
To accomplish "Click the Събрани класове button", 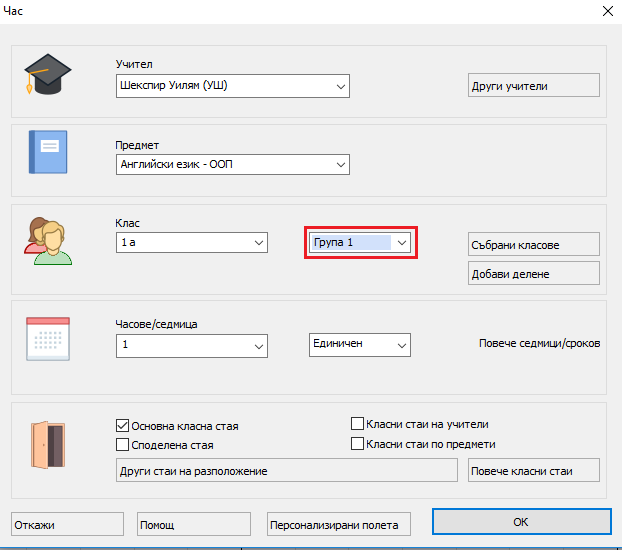I will click(x=534, y=245).
